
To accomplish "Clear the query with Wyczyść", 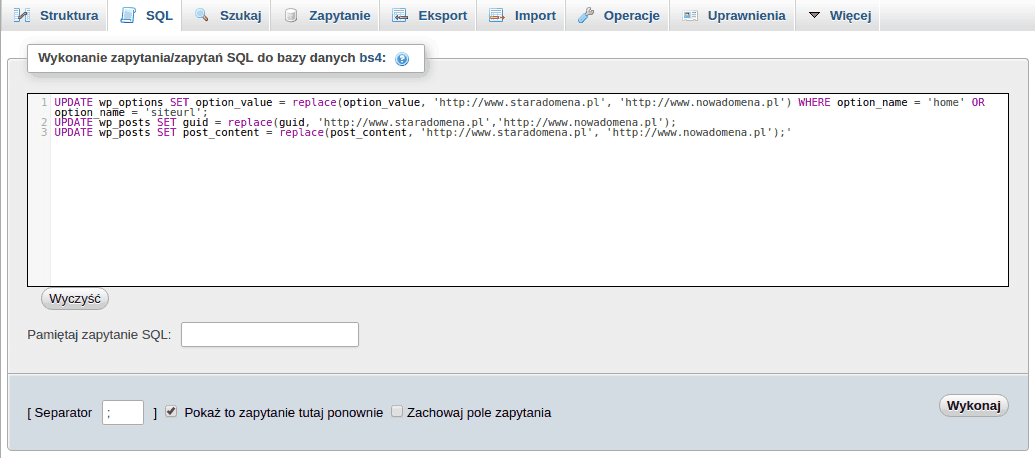I will [x=75, y=299].
